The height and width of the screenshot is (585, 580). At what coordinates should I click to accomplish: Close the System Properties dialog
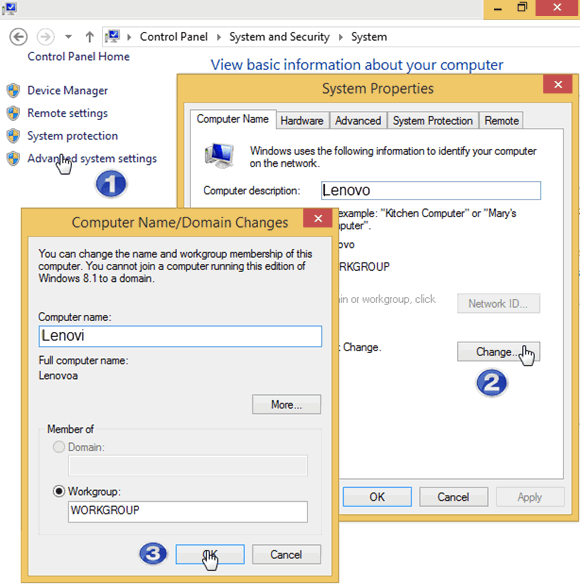pyautogui.click(x=558, y=85)
